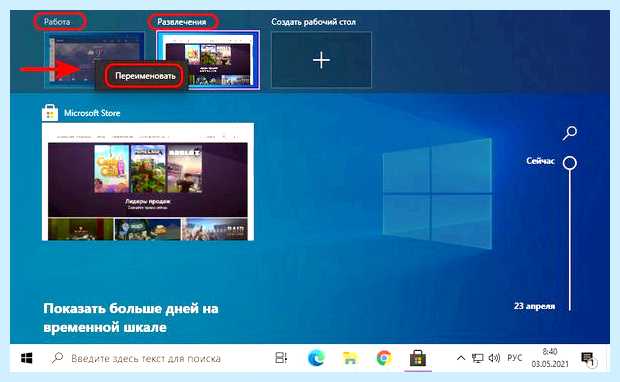Switch to the Развлечения desktop thumbnail
The height and width of the screenshot is (382, 620).
click(x=208, y=60)
